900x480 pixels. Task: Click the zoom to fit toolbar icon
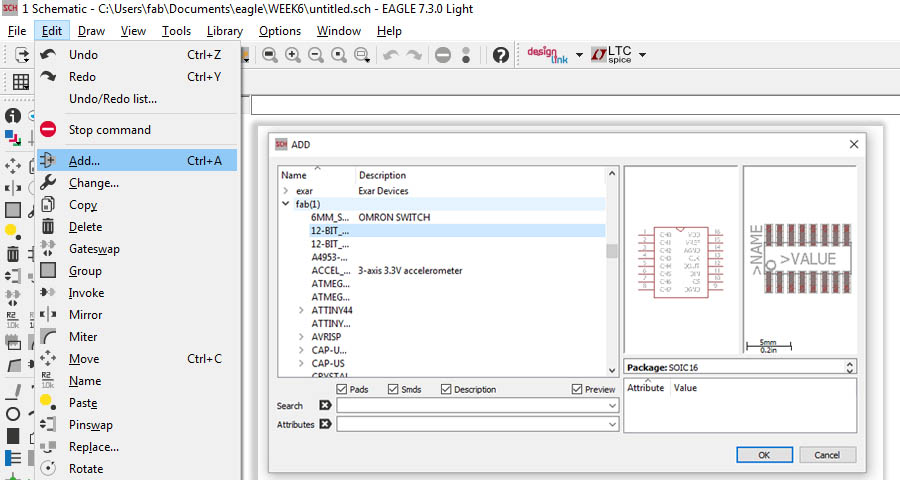[x=269, y=55]
